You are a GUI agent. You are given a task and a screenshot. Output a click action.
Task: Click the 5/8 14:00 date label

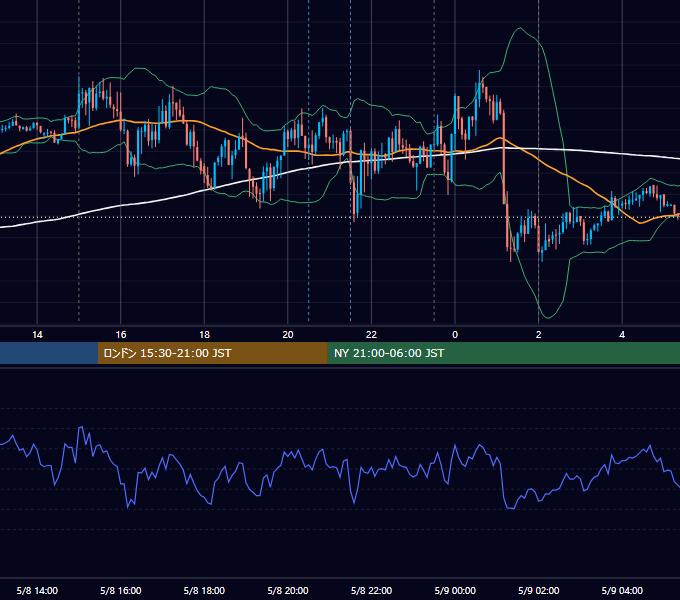(37, 590)
